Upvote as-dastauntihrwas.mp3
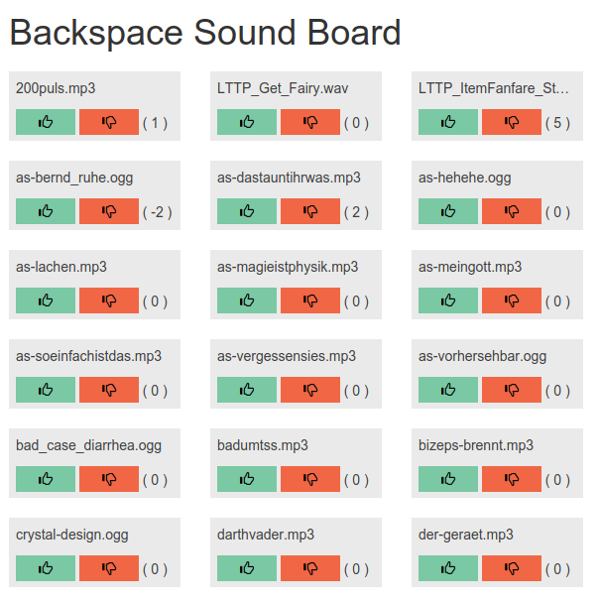Image resolution: width=600 pixels, height=600 pixels. coord(247,211)
